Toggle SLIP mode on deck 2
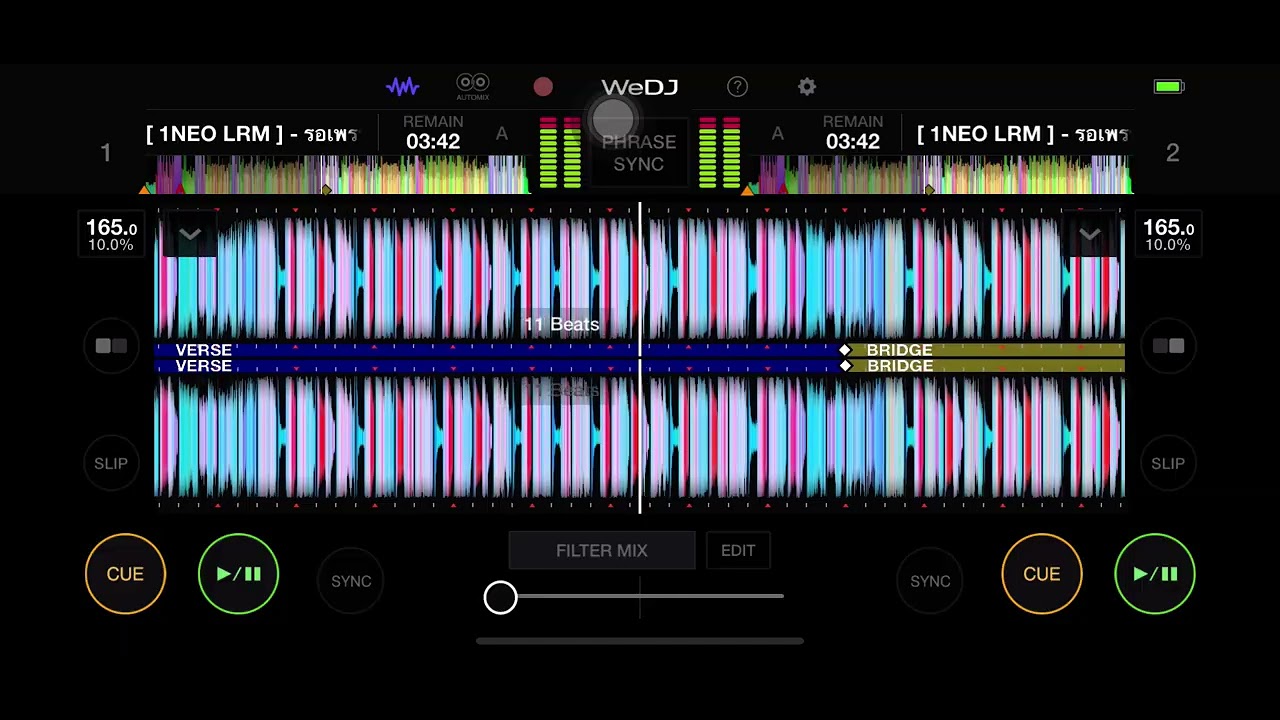This screenshot has height=720, width=1280. click(x=1168, y=464)
